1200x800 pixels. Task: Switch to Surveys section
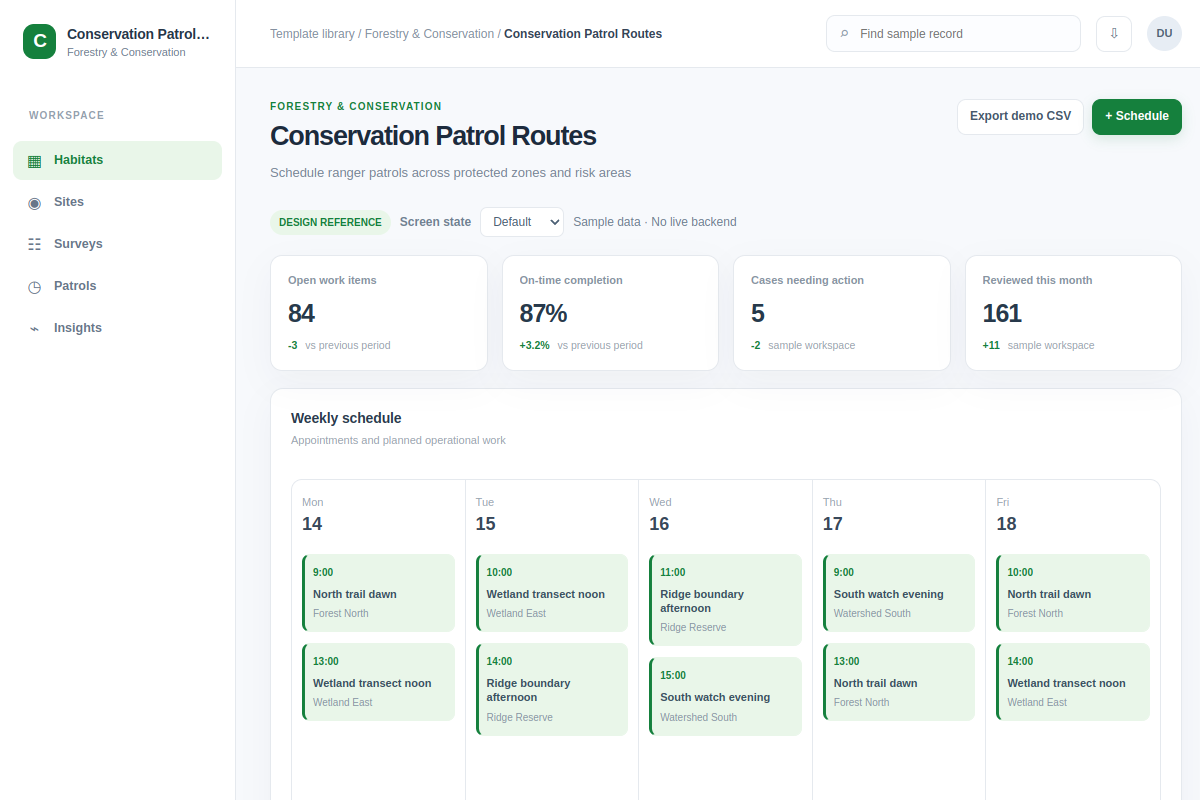pos(117,244)
